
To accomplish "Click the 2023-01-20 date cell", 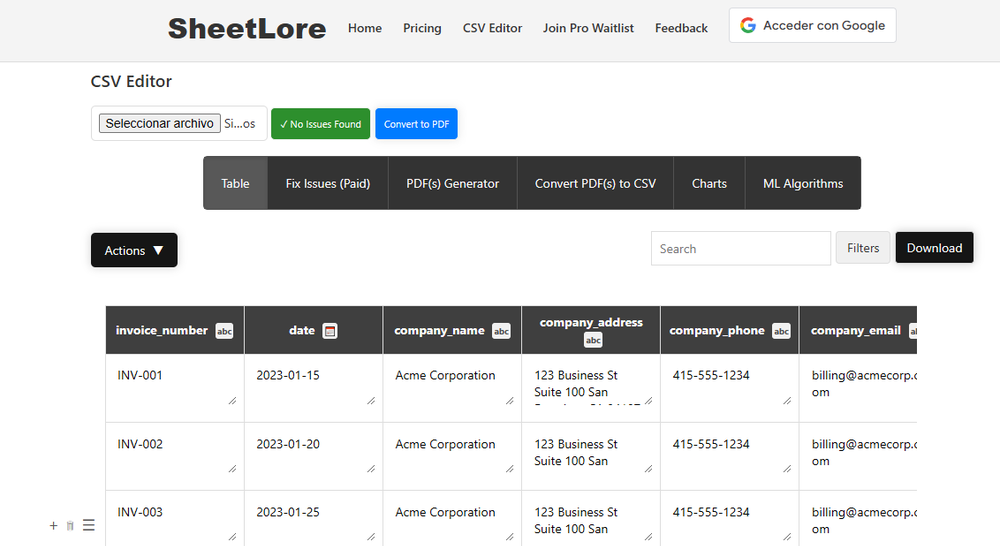I will point(313,456).
